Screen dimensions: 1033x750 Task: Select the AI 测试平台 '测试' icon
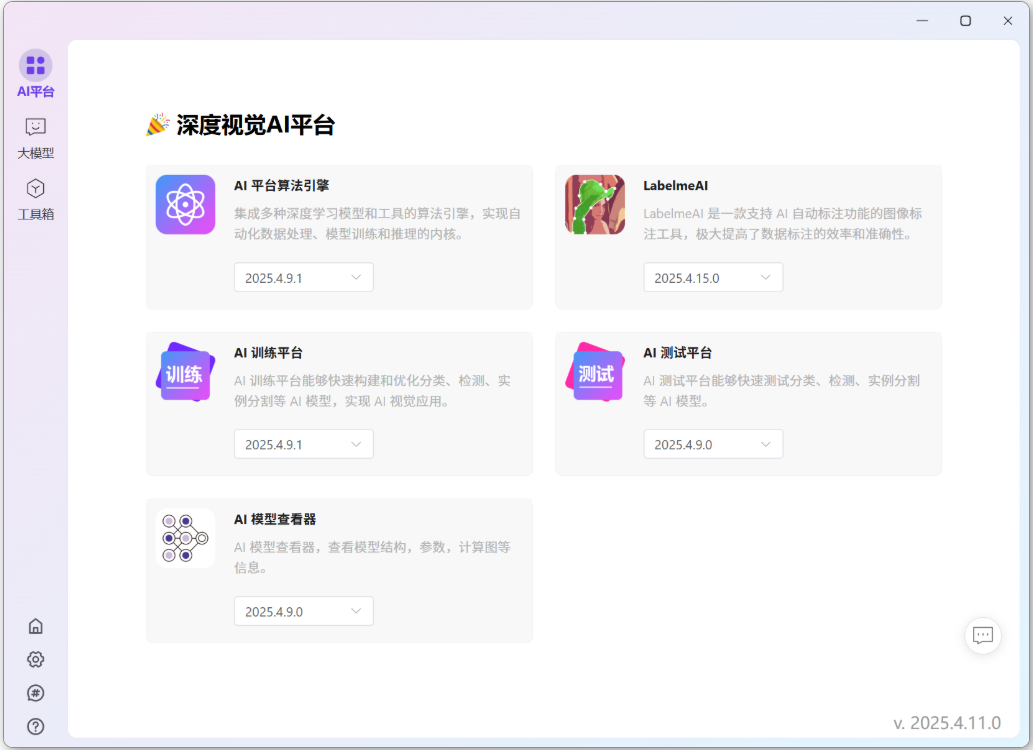594,371
